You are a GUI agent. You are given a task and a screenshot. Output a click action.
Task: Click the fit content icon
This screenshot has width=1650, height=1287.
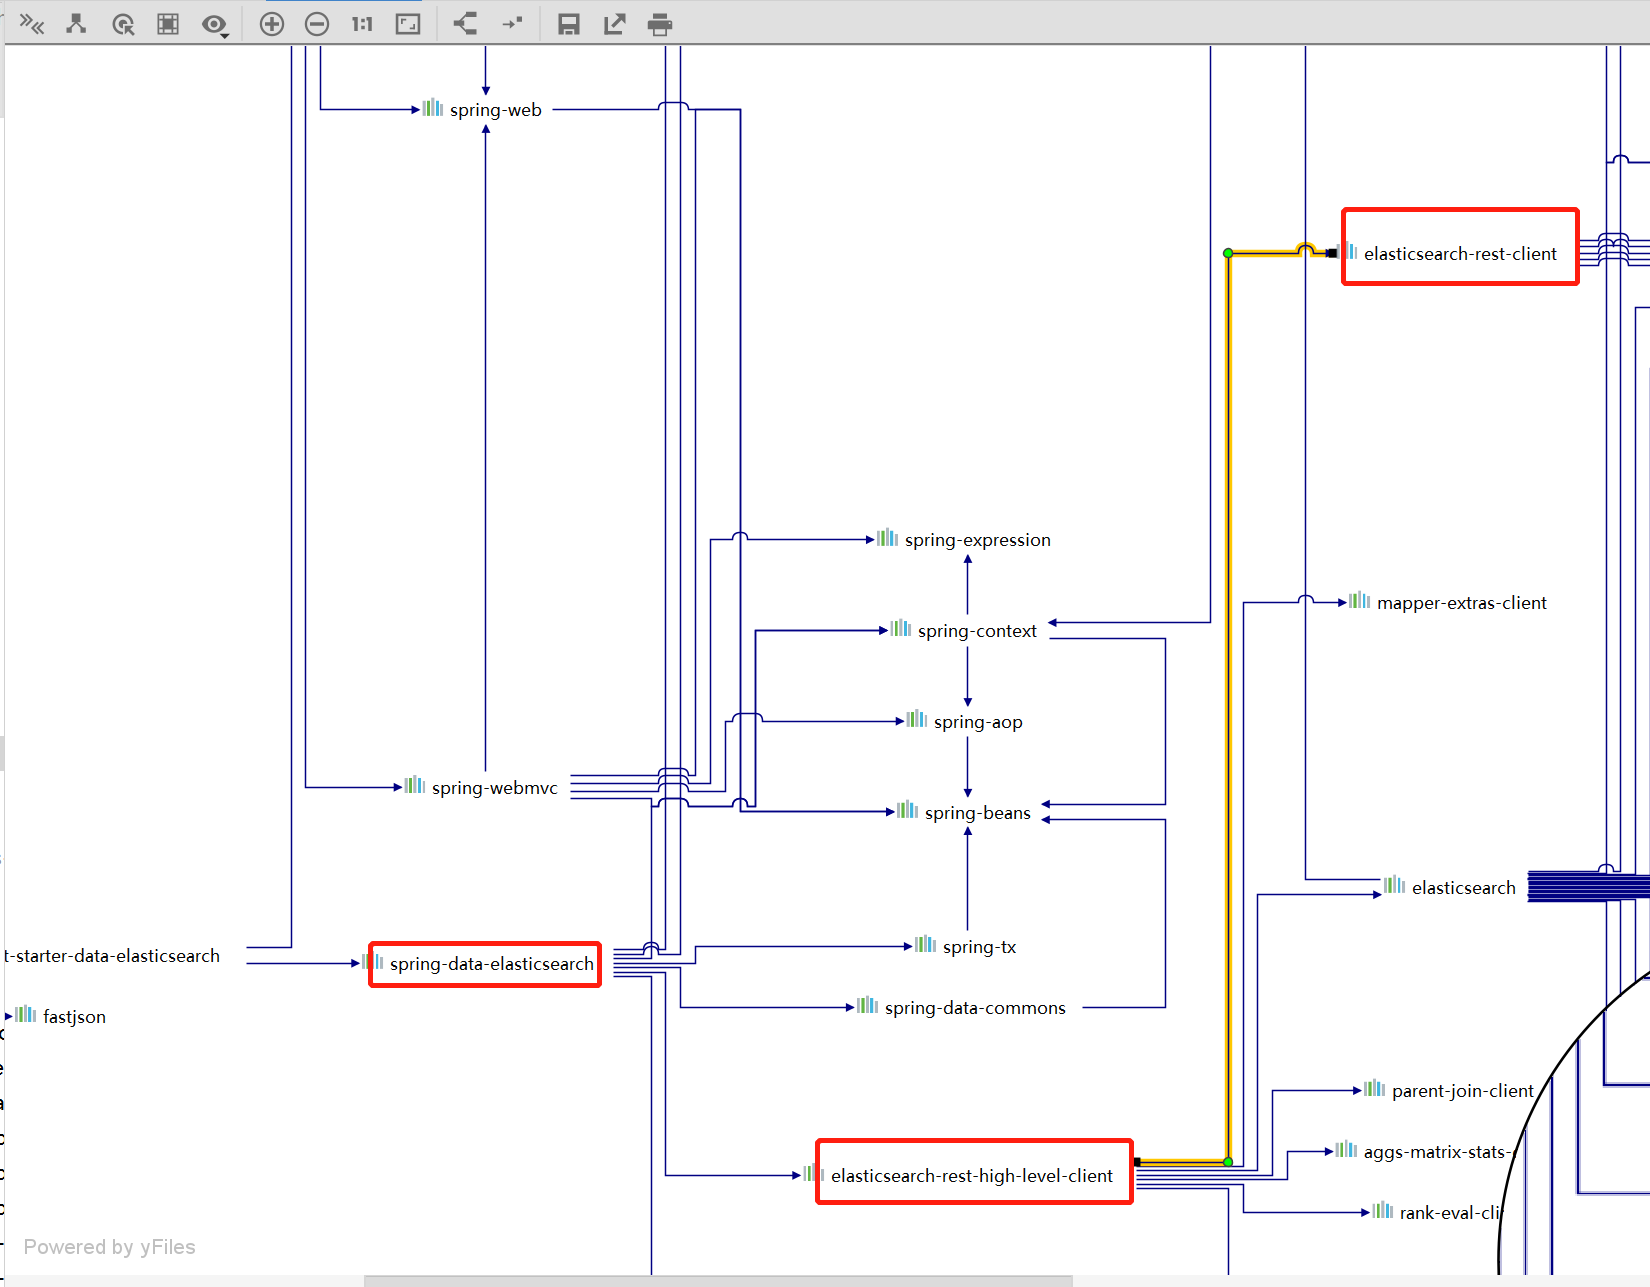click(408, 24)
